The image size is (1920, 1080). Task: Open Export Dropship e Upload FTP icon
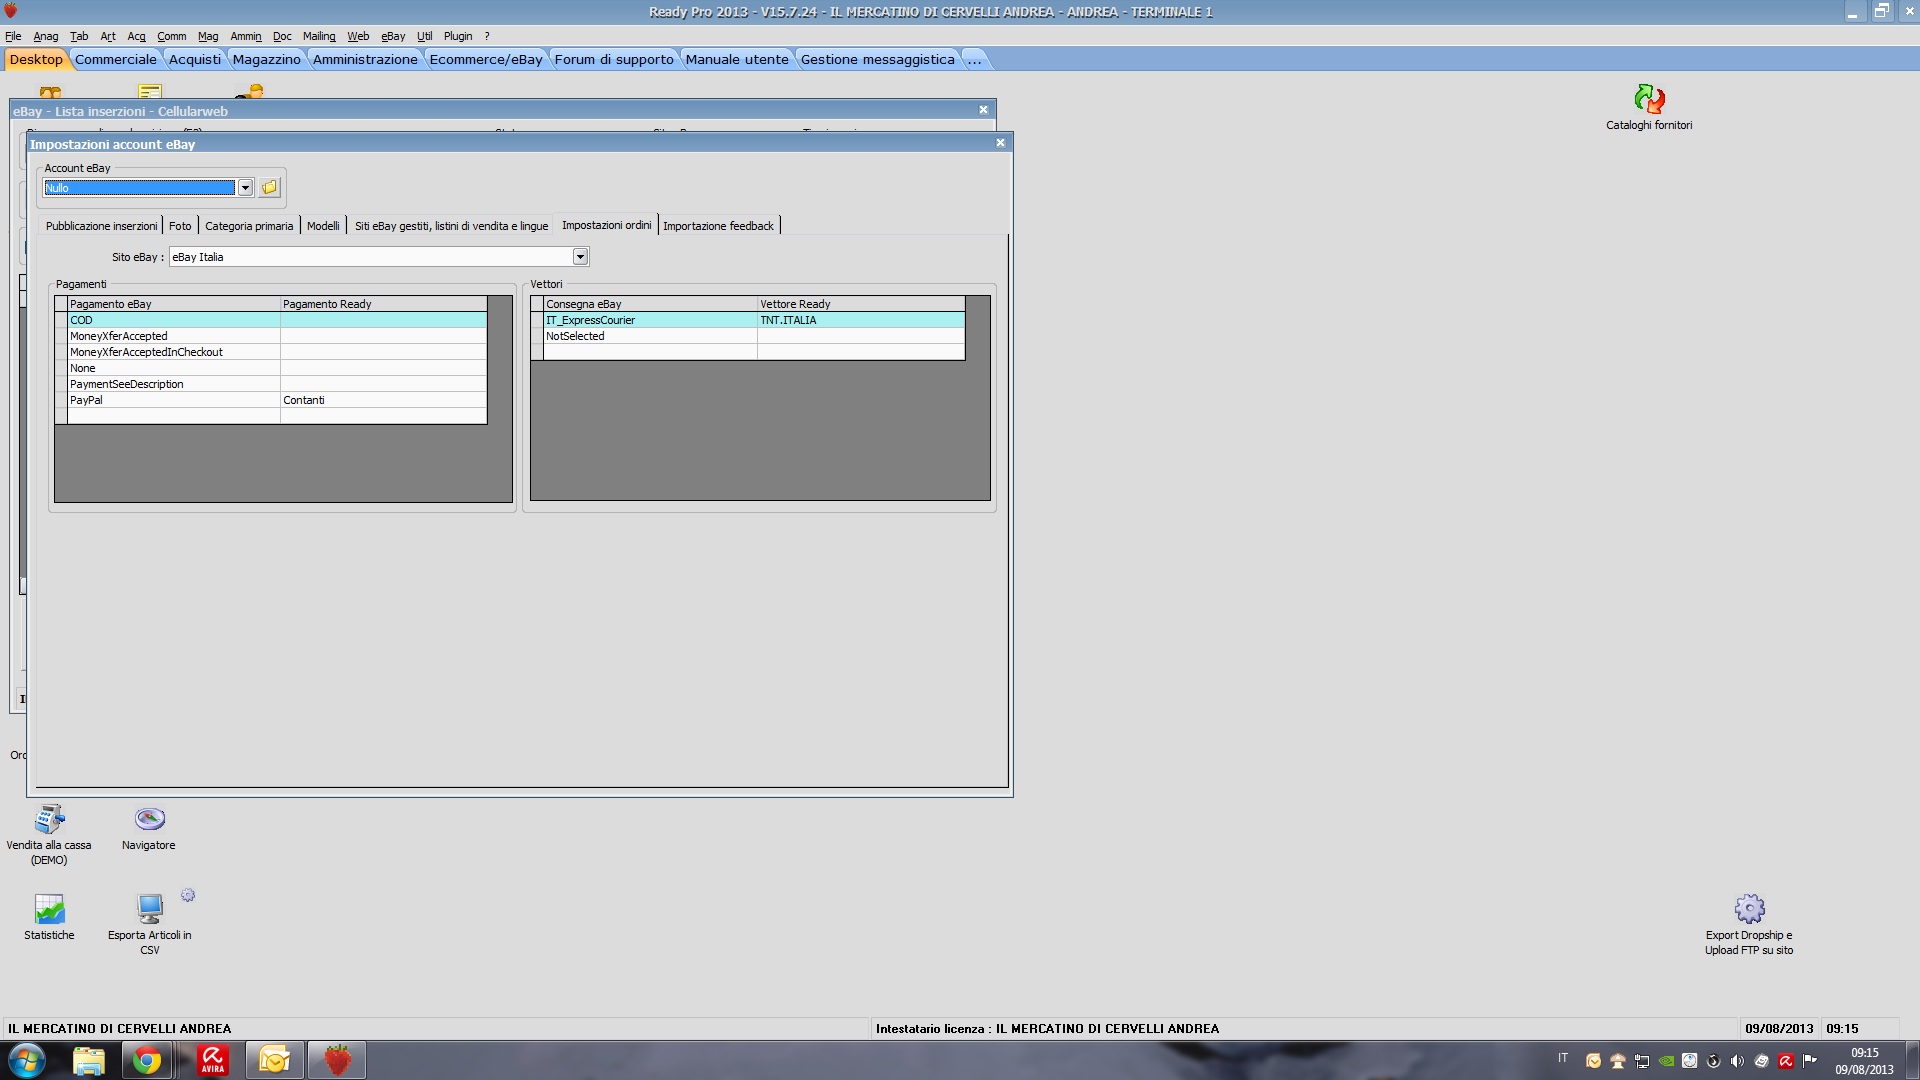tap(1749, 910)
